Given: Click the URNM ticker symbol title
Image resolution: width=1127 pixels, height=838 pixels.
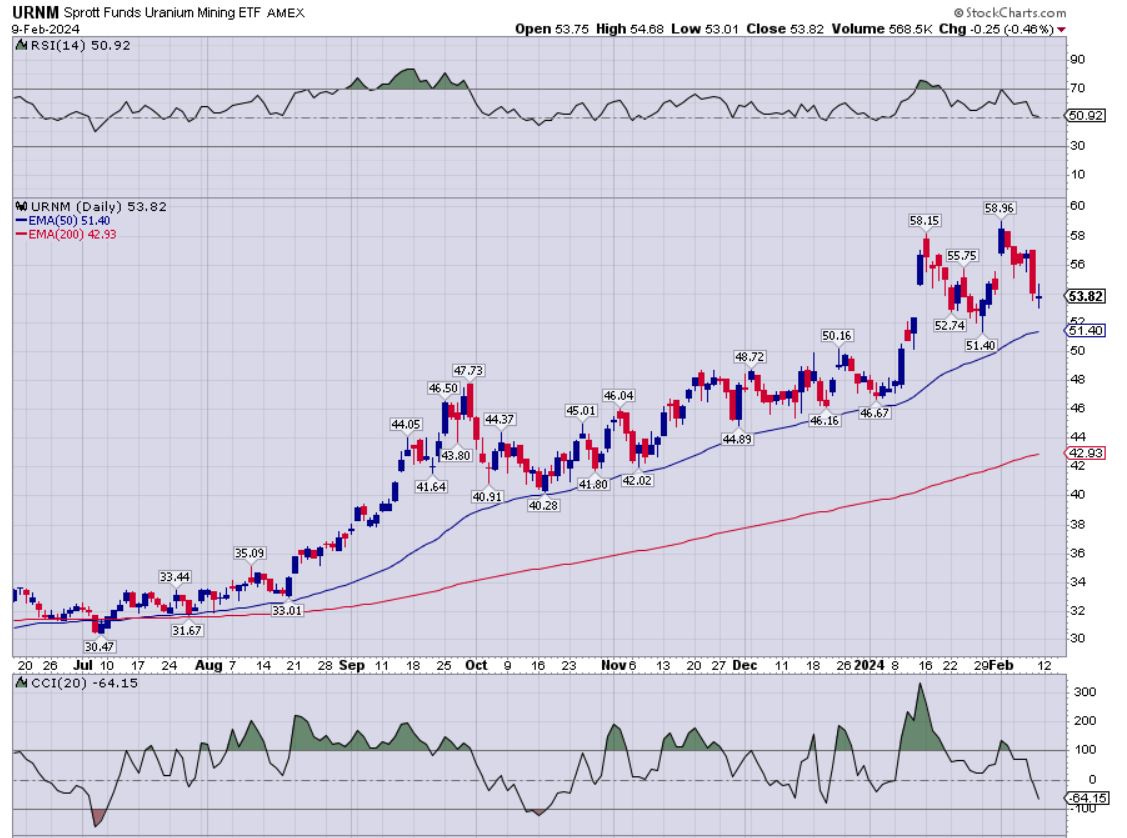Looking at the screenshot, I should point(35,12).
